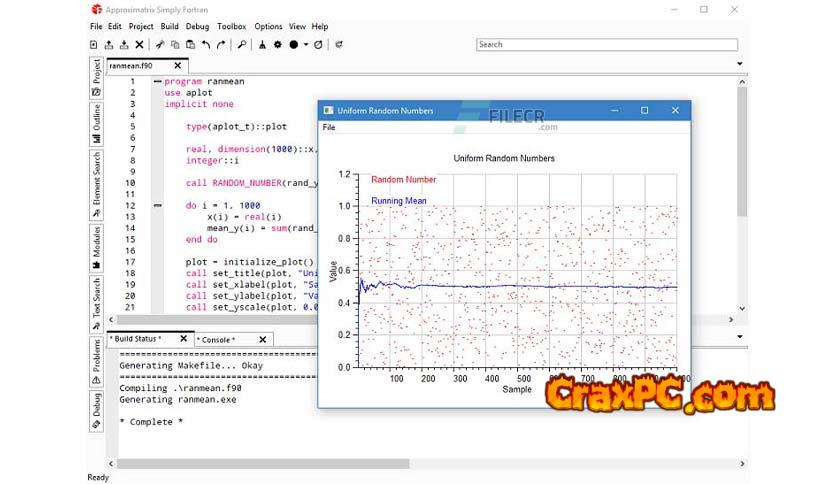This screenshot has width=836, height=484.
Task: Click the Clean project broom icon
Action: [x=263, y=45]
